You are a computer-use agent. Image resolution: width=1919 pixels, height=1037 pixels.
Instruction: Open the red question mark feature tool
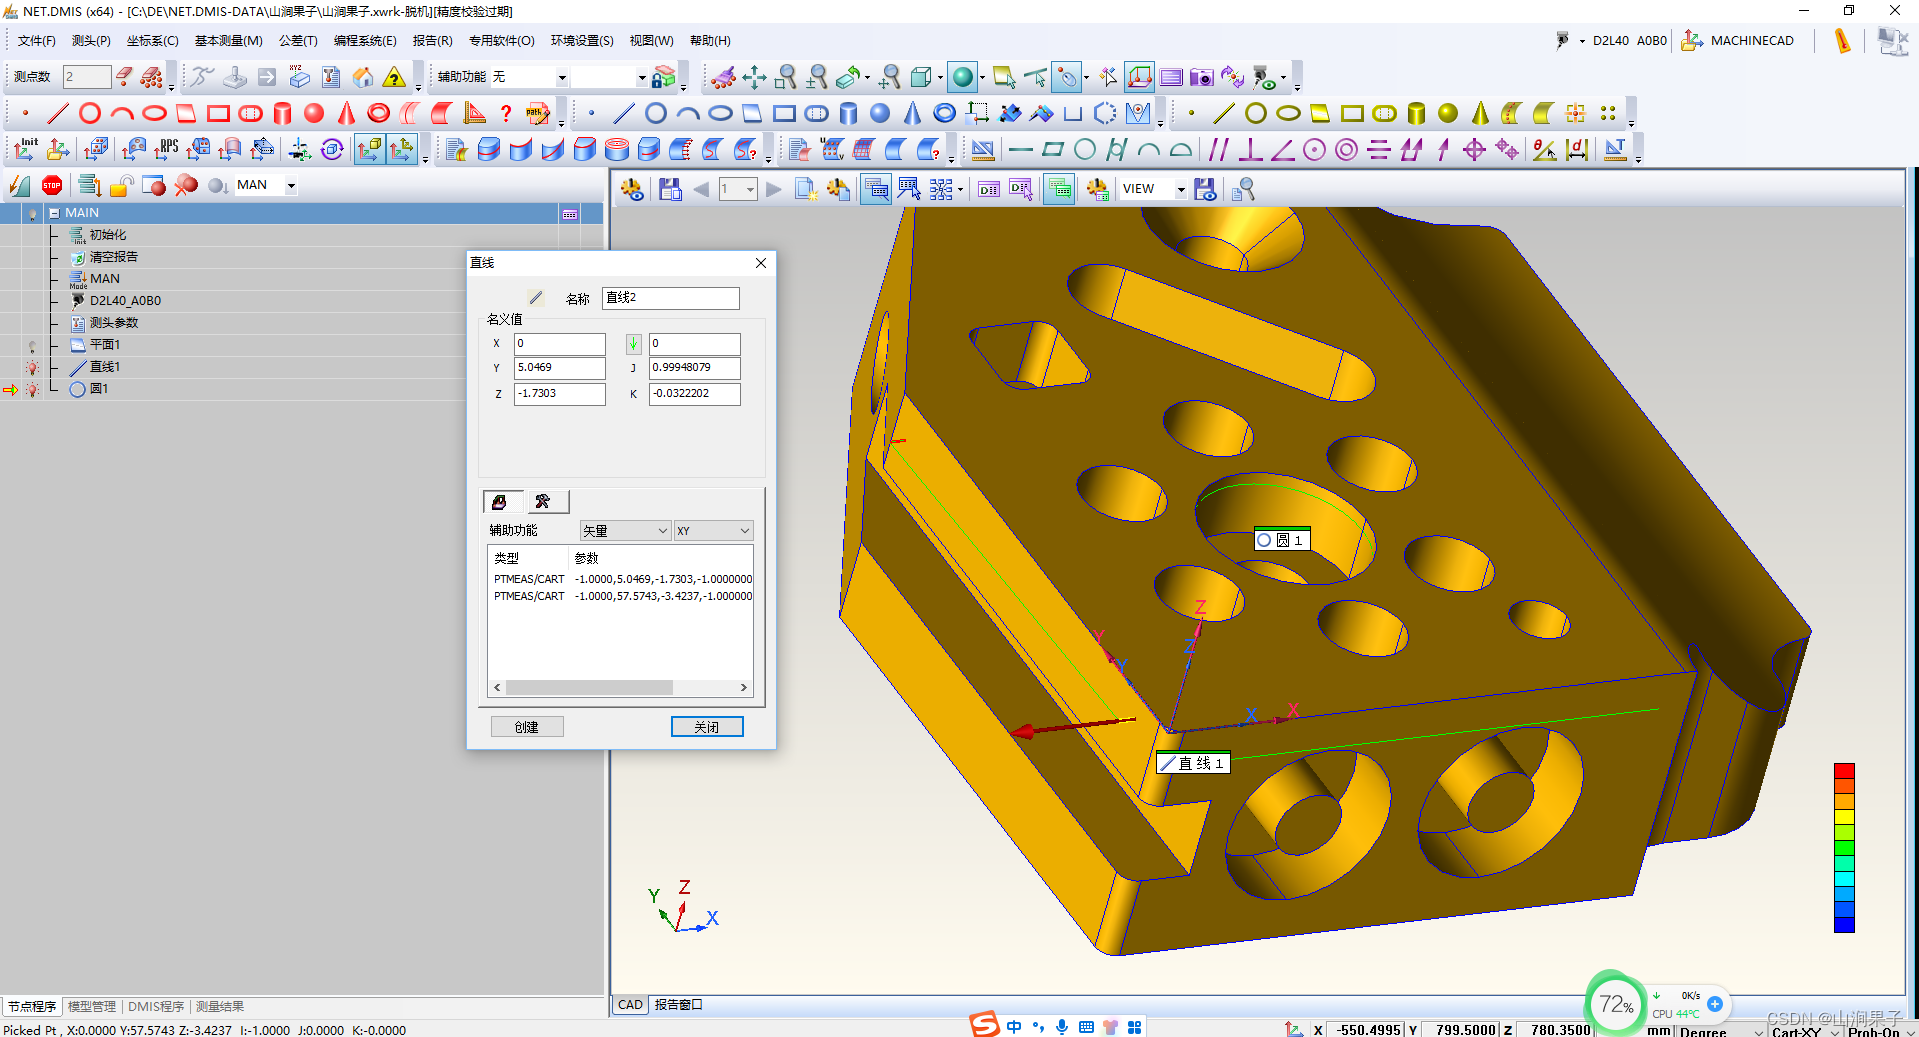[506, 113]
